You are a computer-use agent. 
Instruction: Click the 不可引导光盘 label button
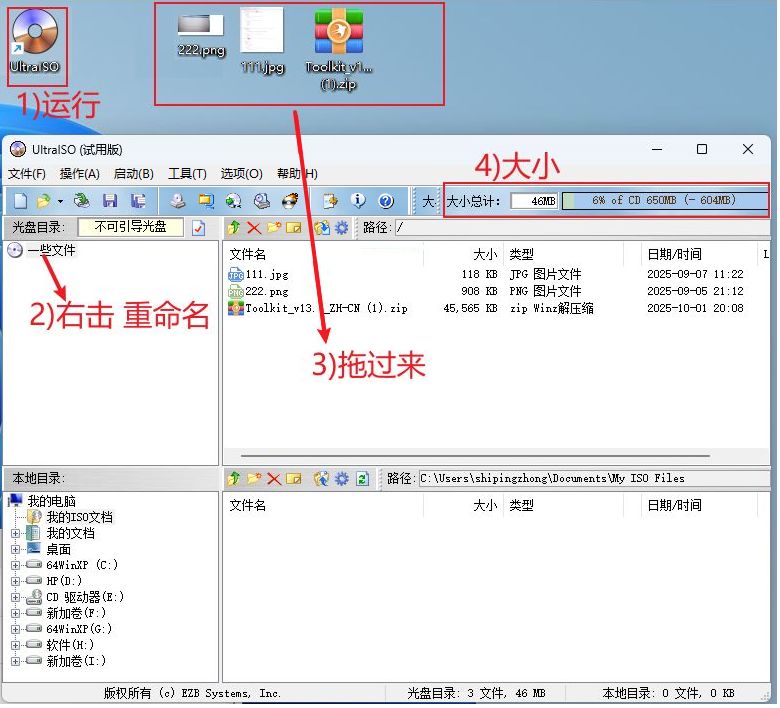131,228
